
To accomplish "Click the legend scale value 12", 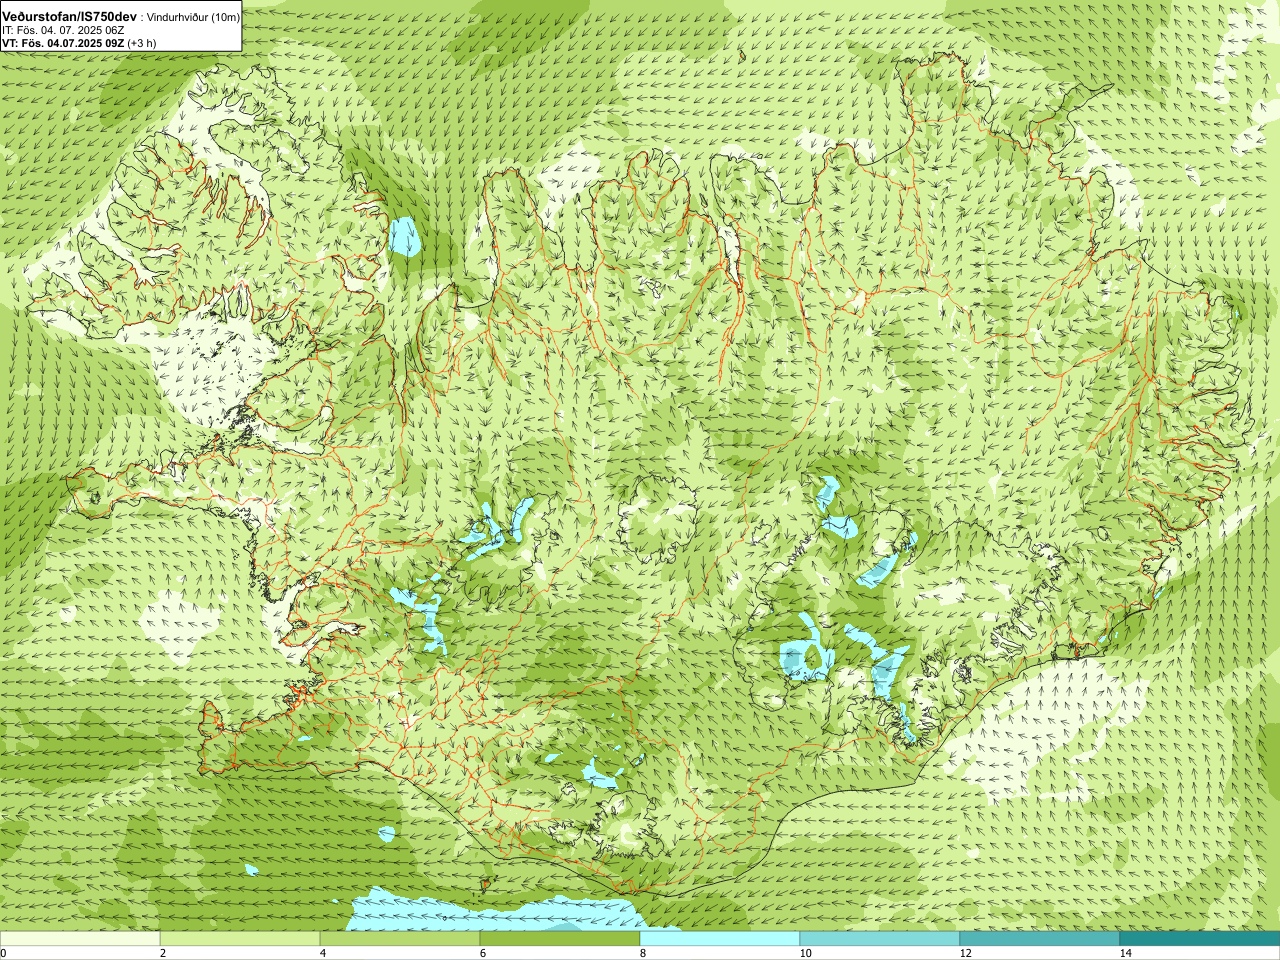I will click(x=965, y=953).
